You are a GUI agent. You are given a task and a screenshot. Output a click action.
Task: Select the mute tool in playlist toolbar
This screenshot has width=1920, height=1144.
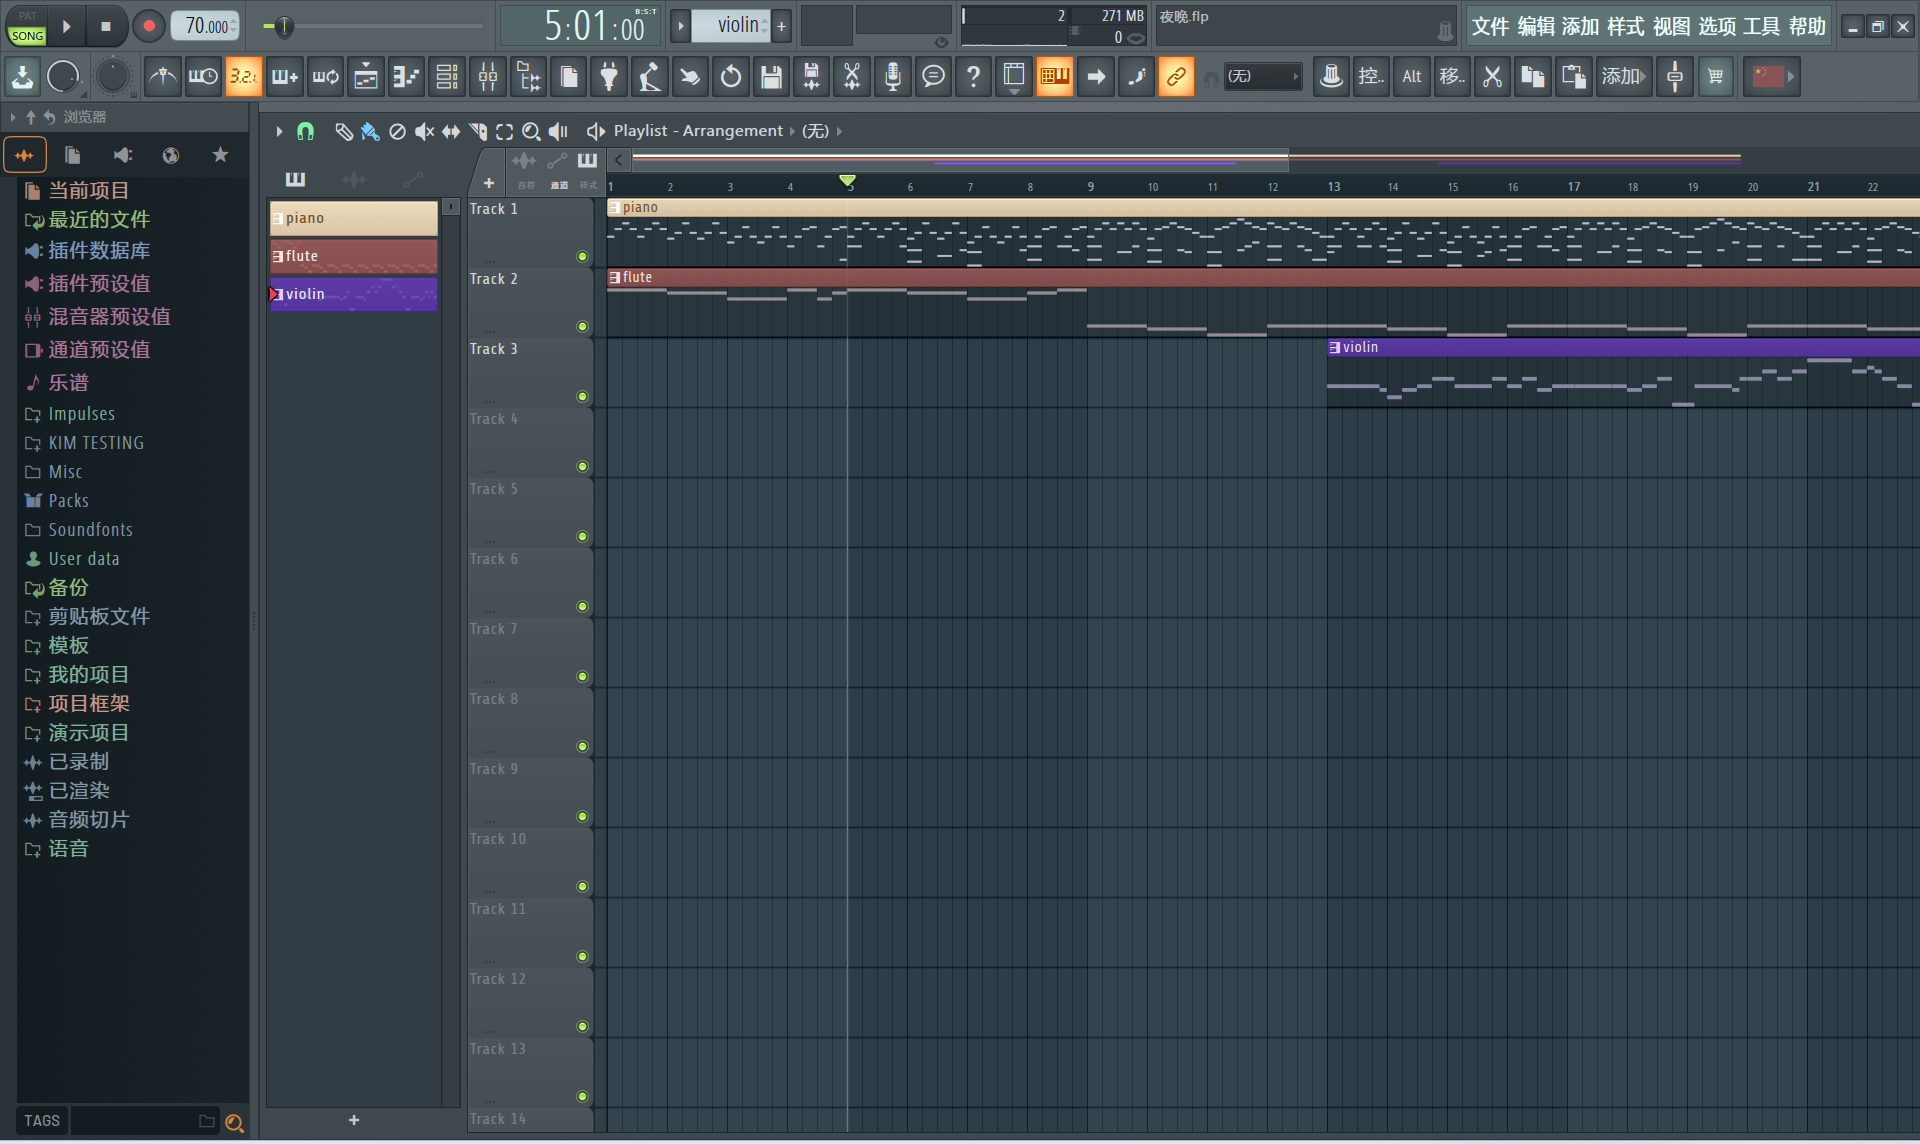424,131
